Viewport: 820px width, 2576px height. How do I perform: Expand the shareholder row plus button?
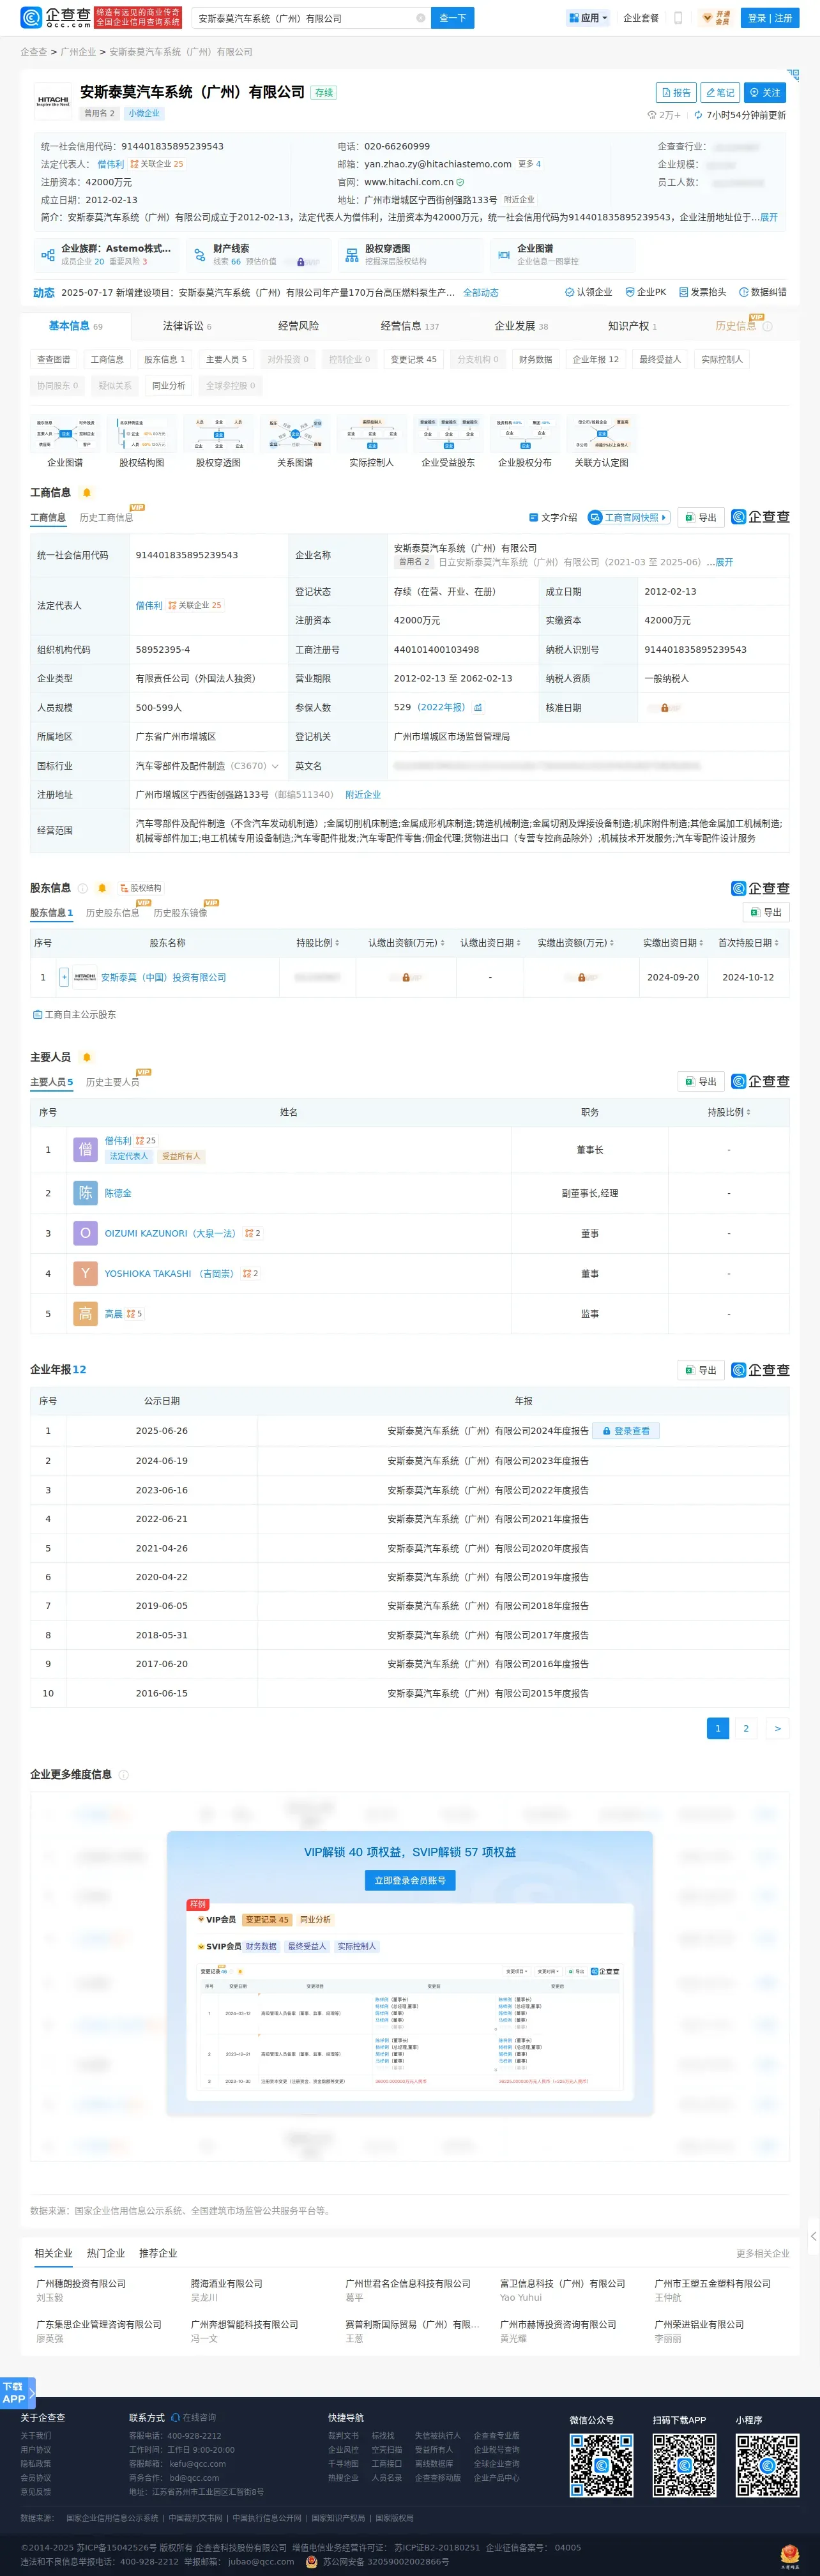click(65, 978)
